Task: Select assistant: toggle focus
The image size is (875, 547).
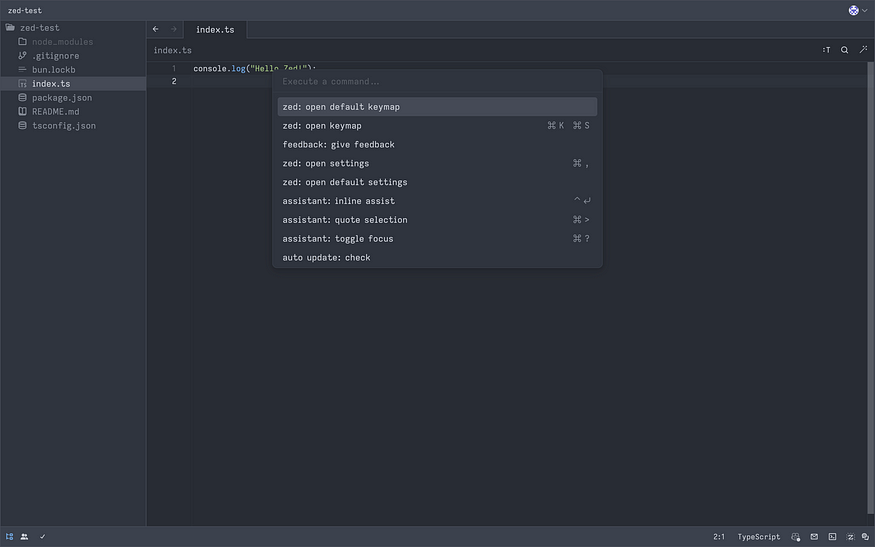Action: (x=437, y=239)
